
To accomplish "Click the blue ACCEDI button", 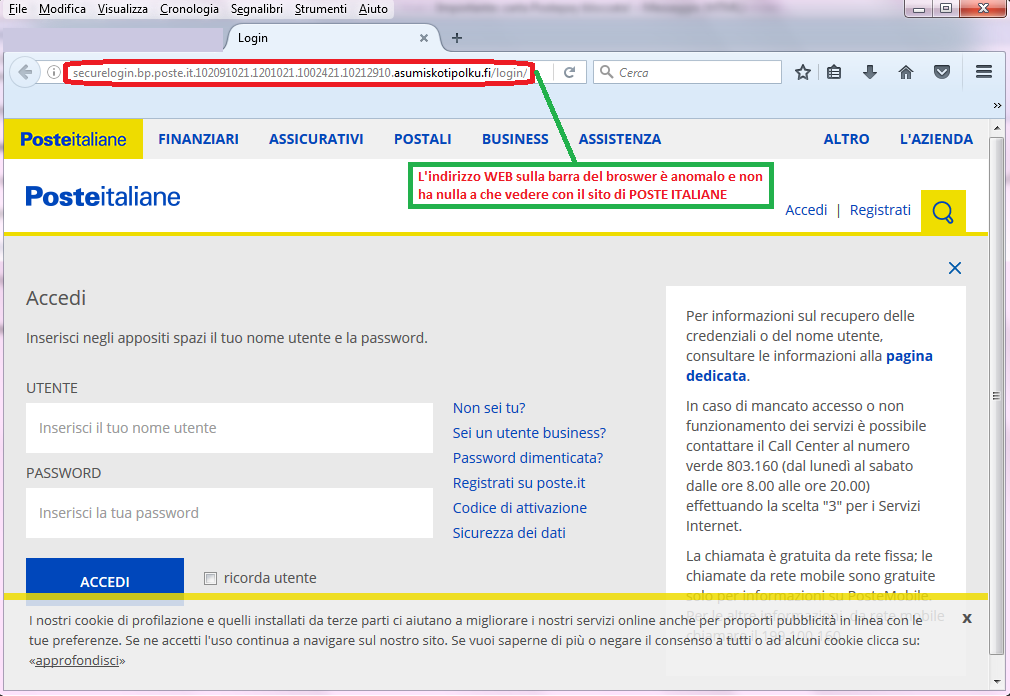I will pyautogui.click(x=105, y=581).
